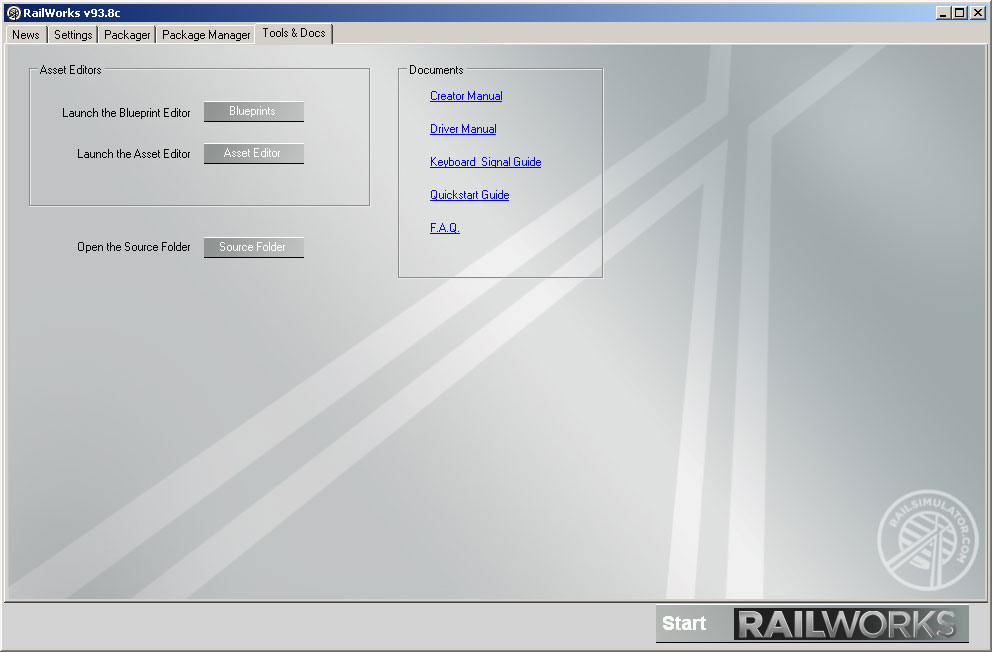Select the Tools & Docs tab
The width and height of the screenshot is (992, 652).
[x=294, y=34]
